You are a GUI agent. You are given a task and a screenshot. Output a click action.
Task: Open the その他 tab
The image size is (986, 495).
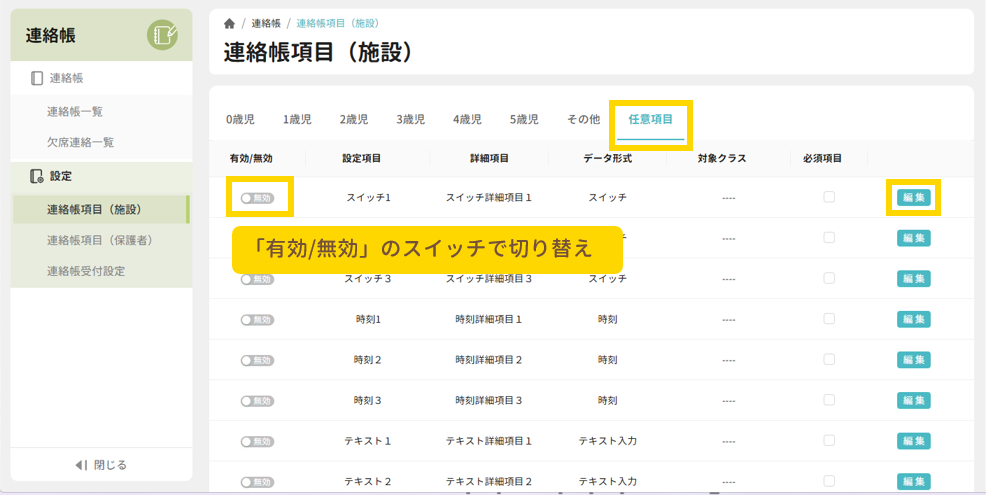tap(583, 119)
